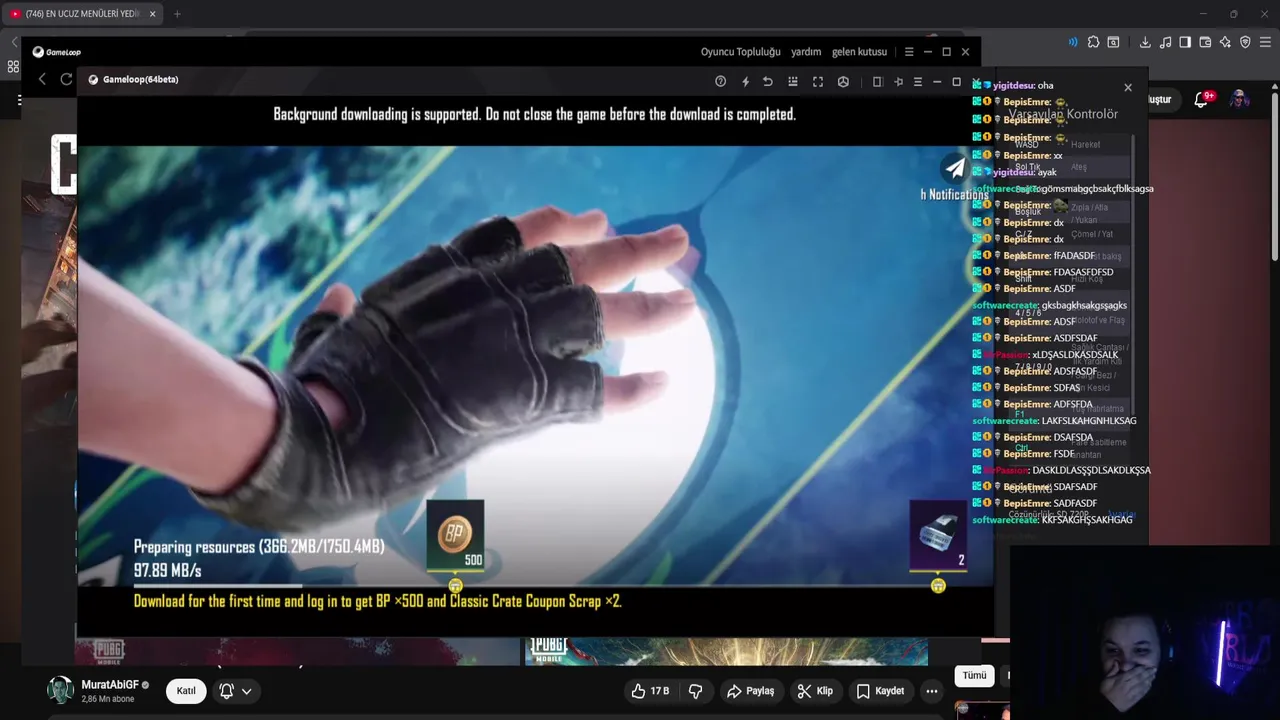Click the 'Paylaş' share button
Screen dimensions: 1280x720
750,691
